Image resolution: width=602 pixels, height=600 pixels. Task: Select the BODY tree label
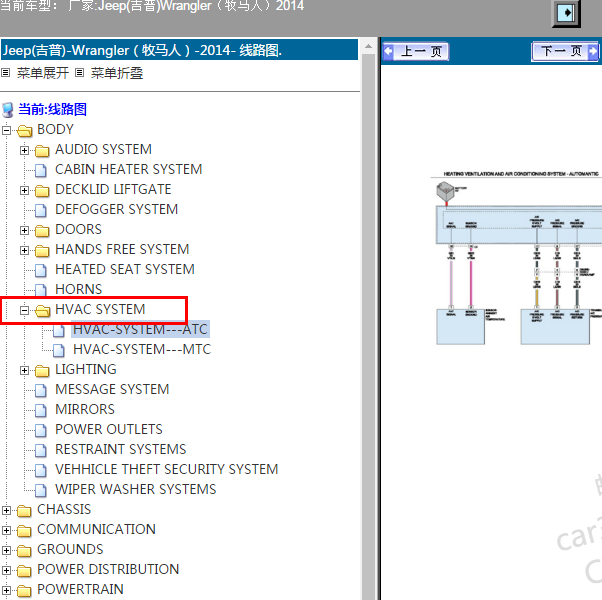pyautogui.click(x=55, y=129)
